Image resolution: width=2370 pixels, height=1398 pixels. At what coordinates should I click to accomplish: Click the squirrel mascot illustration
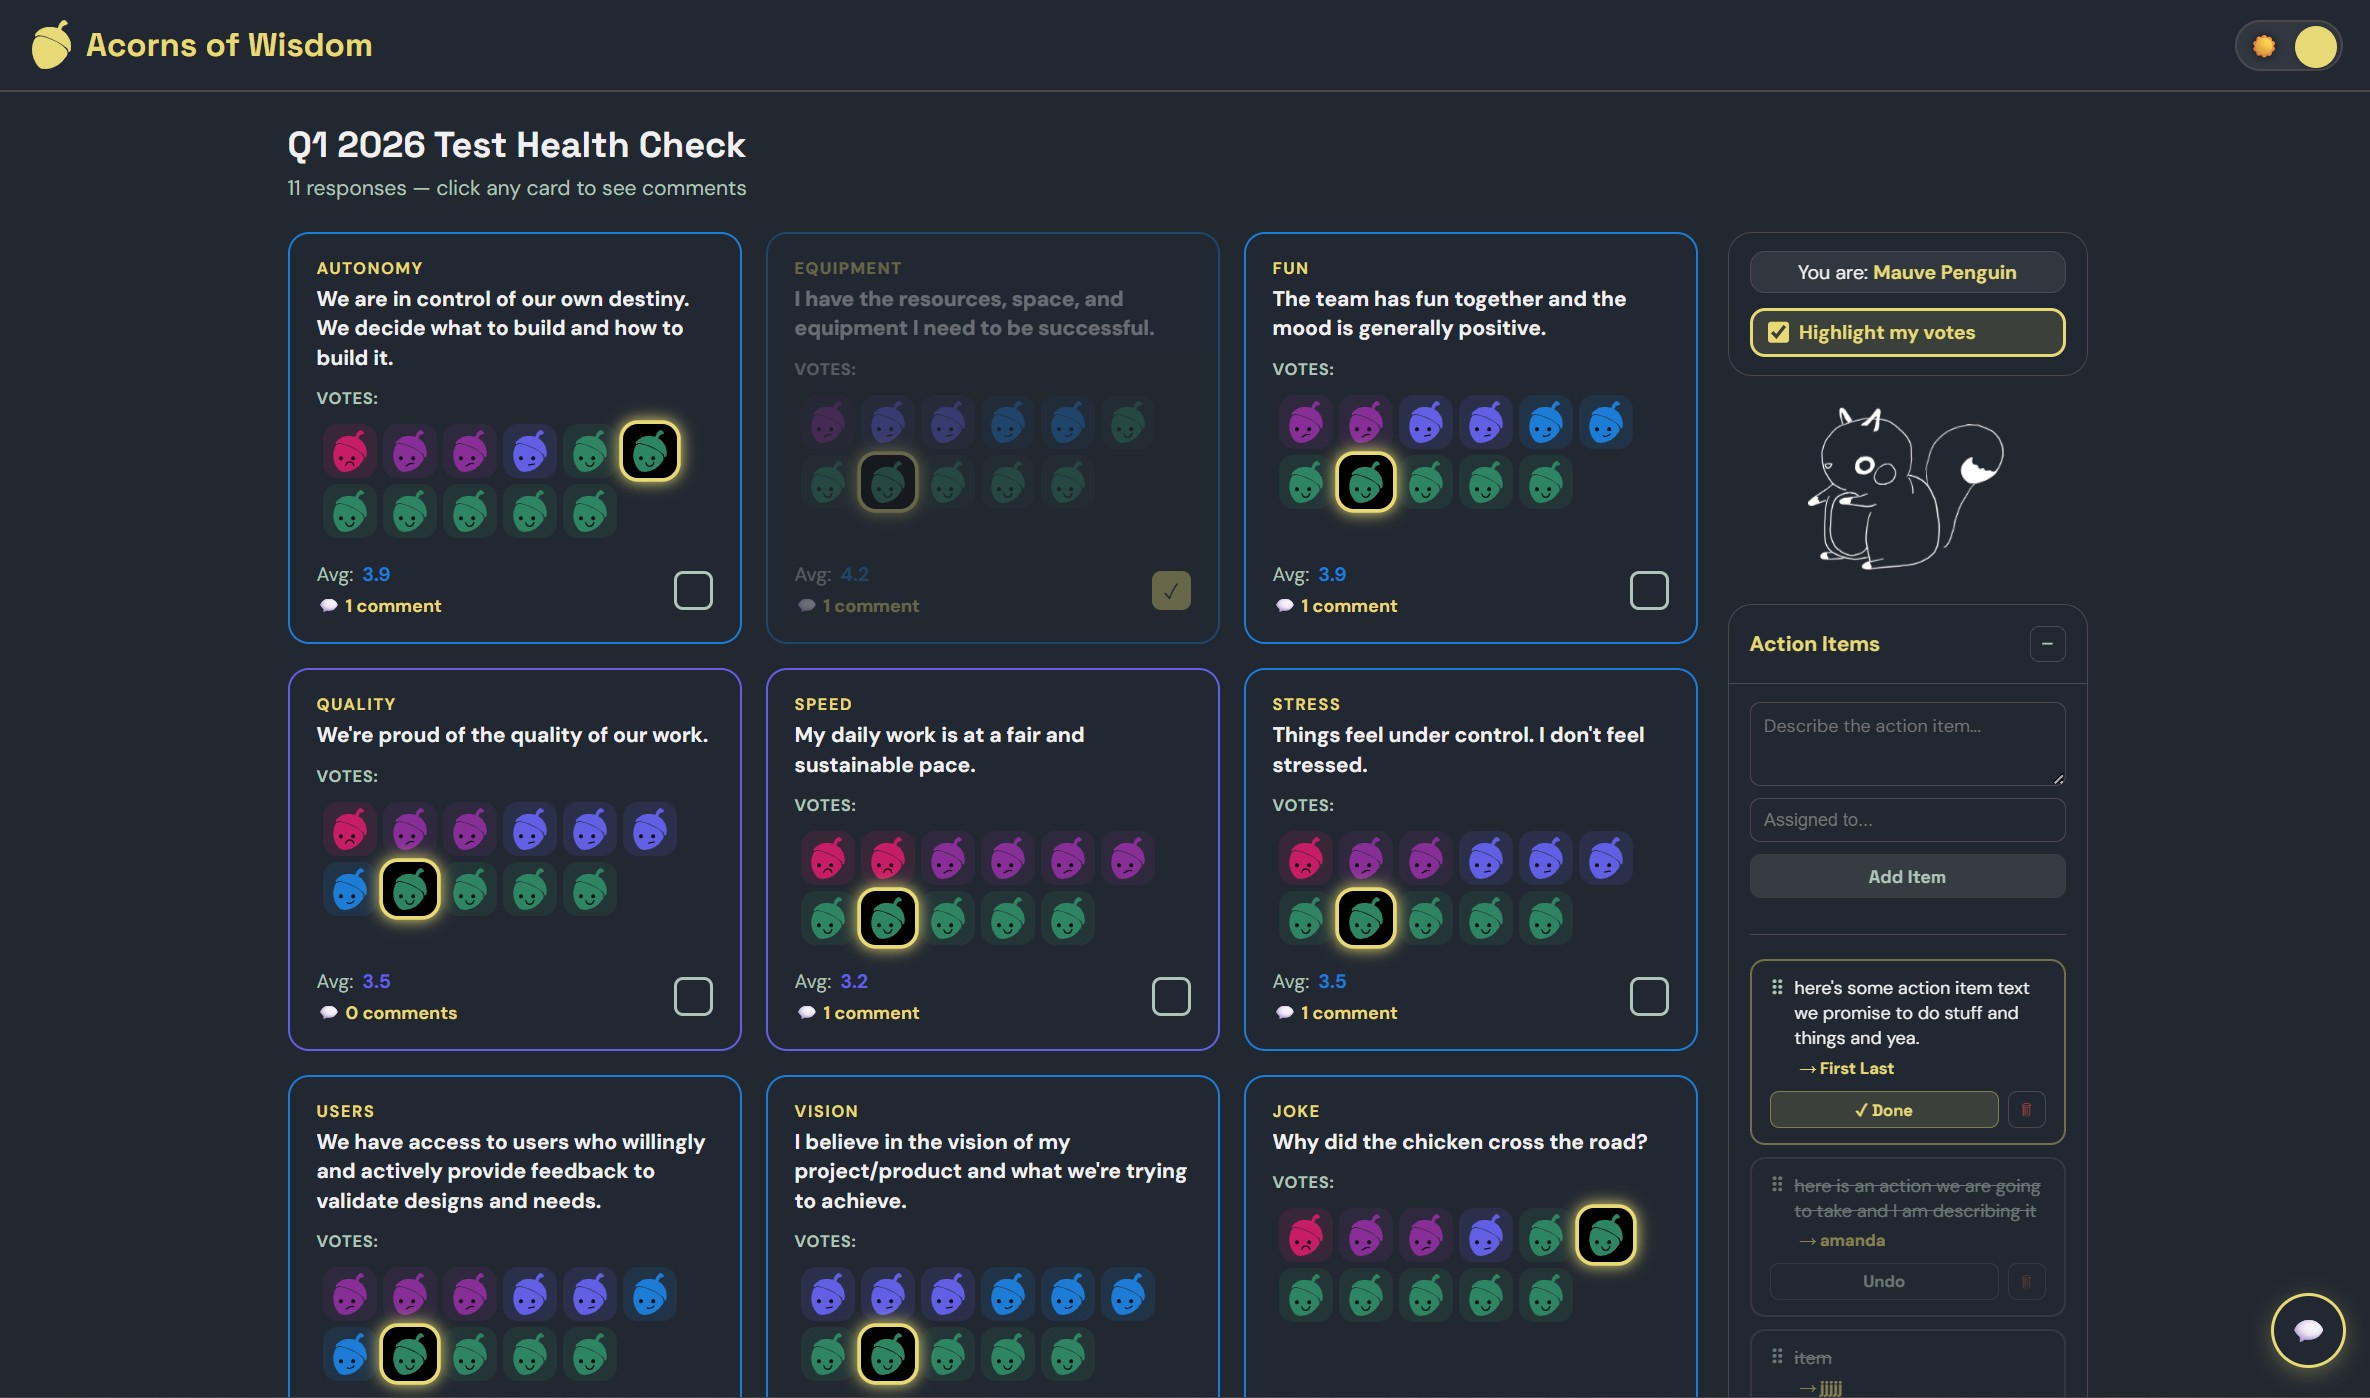click(1906, 488)
